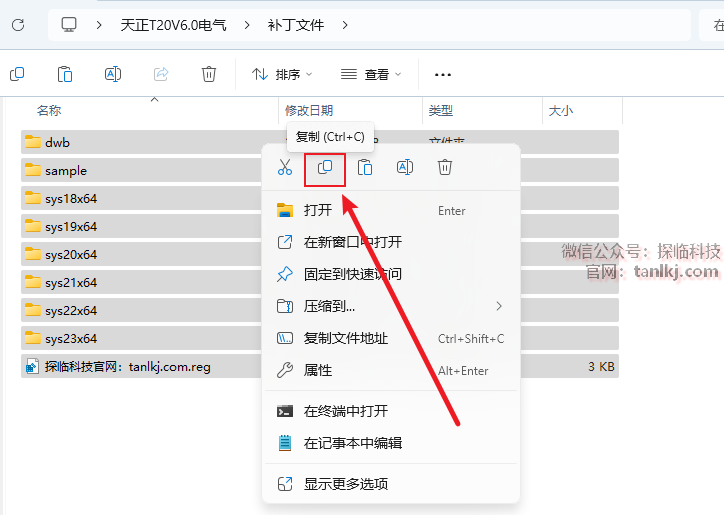Click the toolbar Paste clipboard icon
Image resolution: width=724 pixels, height=515 pixels.
click(65, 74)
